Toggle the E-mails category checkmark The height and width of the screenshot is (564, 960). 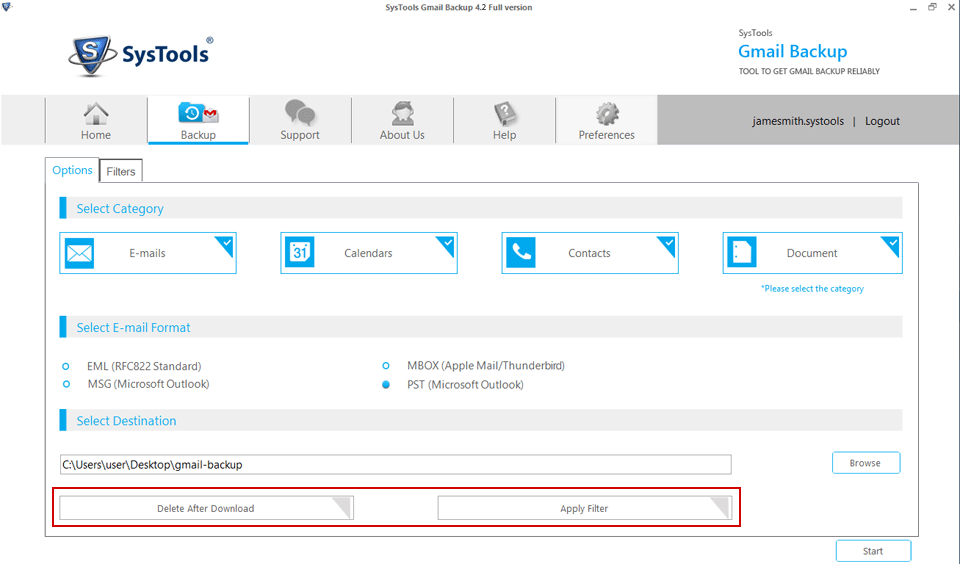tap(227, 244)
